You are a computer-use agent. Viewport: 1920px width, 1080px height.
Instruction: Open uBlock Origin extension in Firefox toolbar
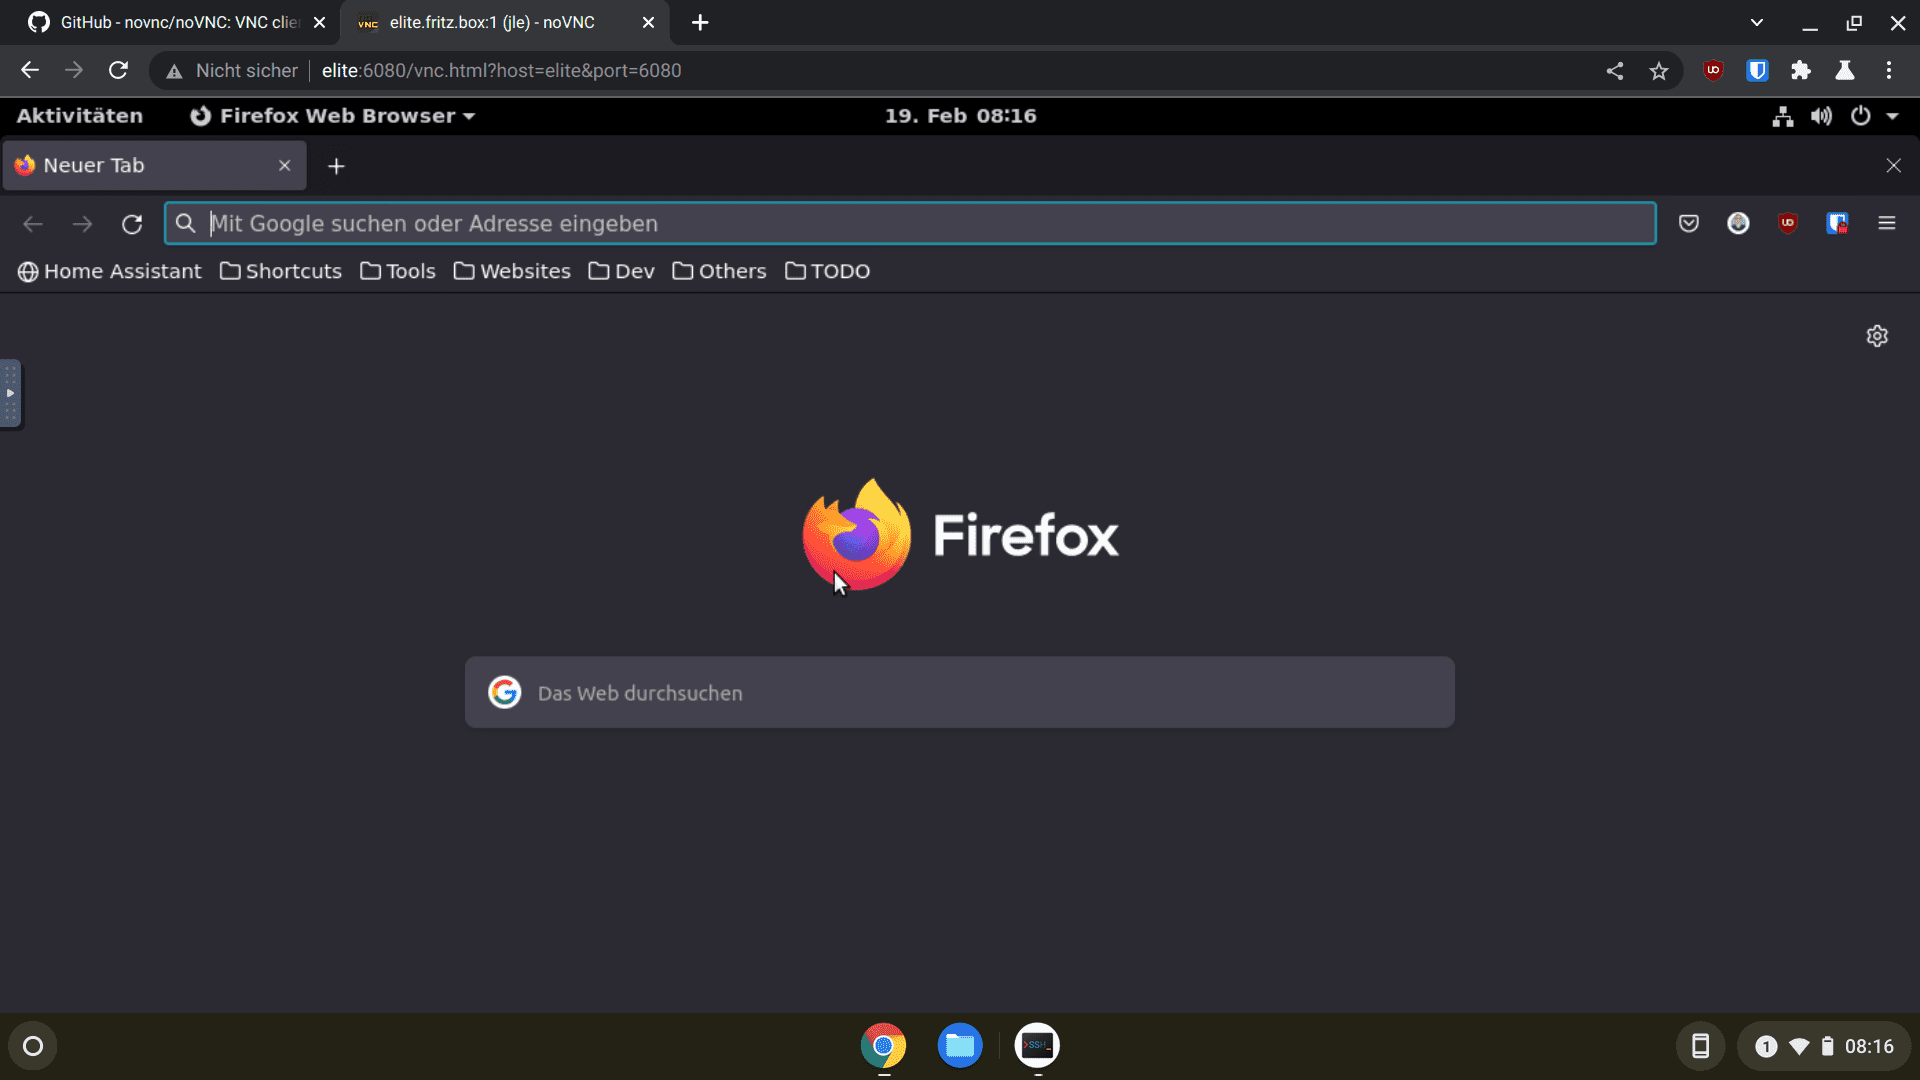click(1787, 223)
